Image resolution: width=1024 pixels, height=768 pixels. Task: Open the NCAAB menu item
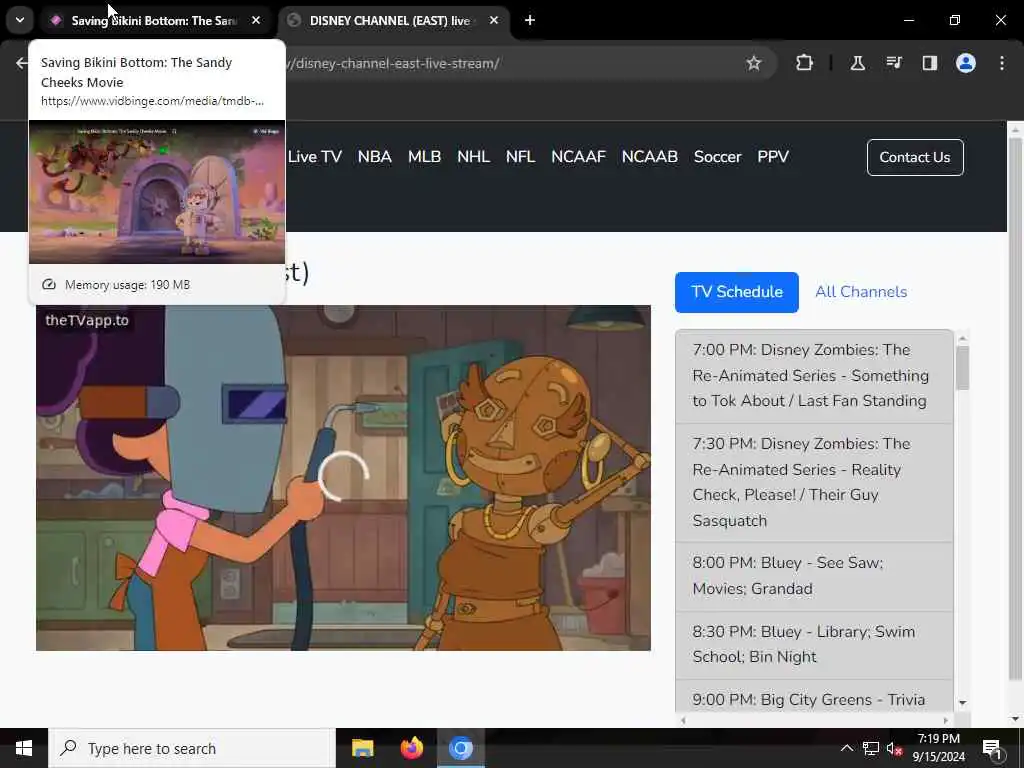coord(650,157)
